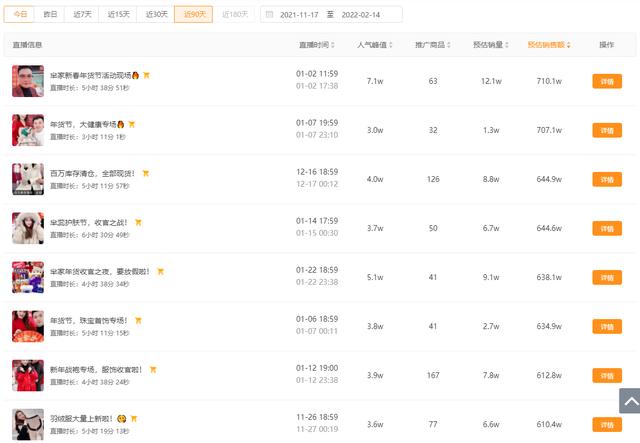Sort by 直播时间 column
Image resolution: width=640 pixels, height=443 pixels.
pyautogui.click(x=316, y=45)
